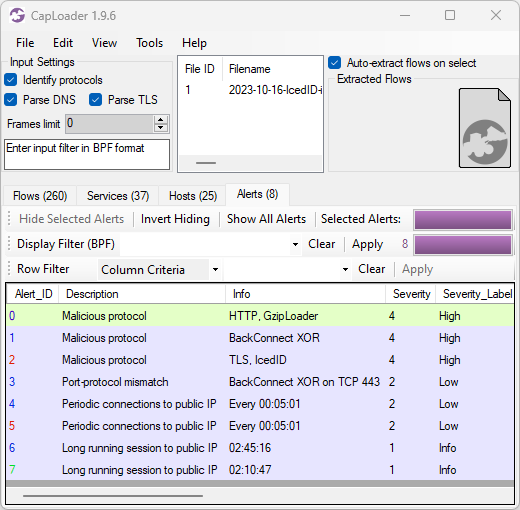Click the Selected Alerts purple progress bar
Image resolution: width=520 pixels, height=510 pixels.
[x=463, y=220]
